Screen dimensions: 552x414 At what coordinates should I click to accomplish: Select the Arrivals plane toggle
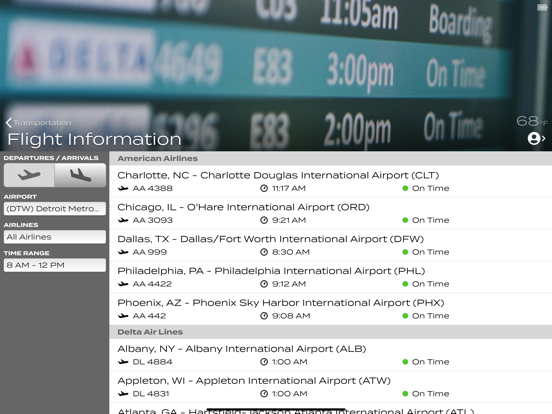click(x=80, y=175)
